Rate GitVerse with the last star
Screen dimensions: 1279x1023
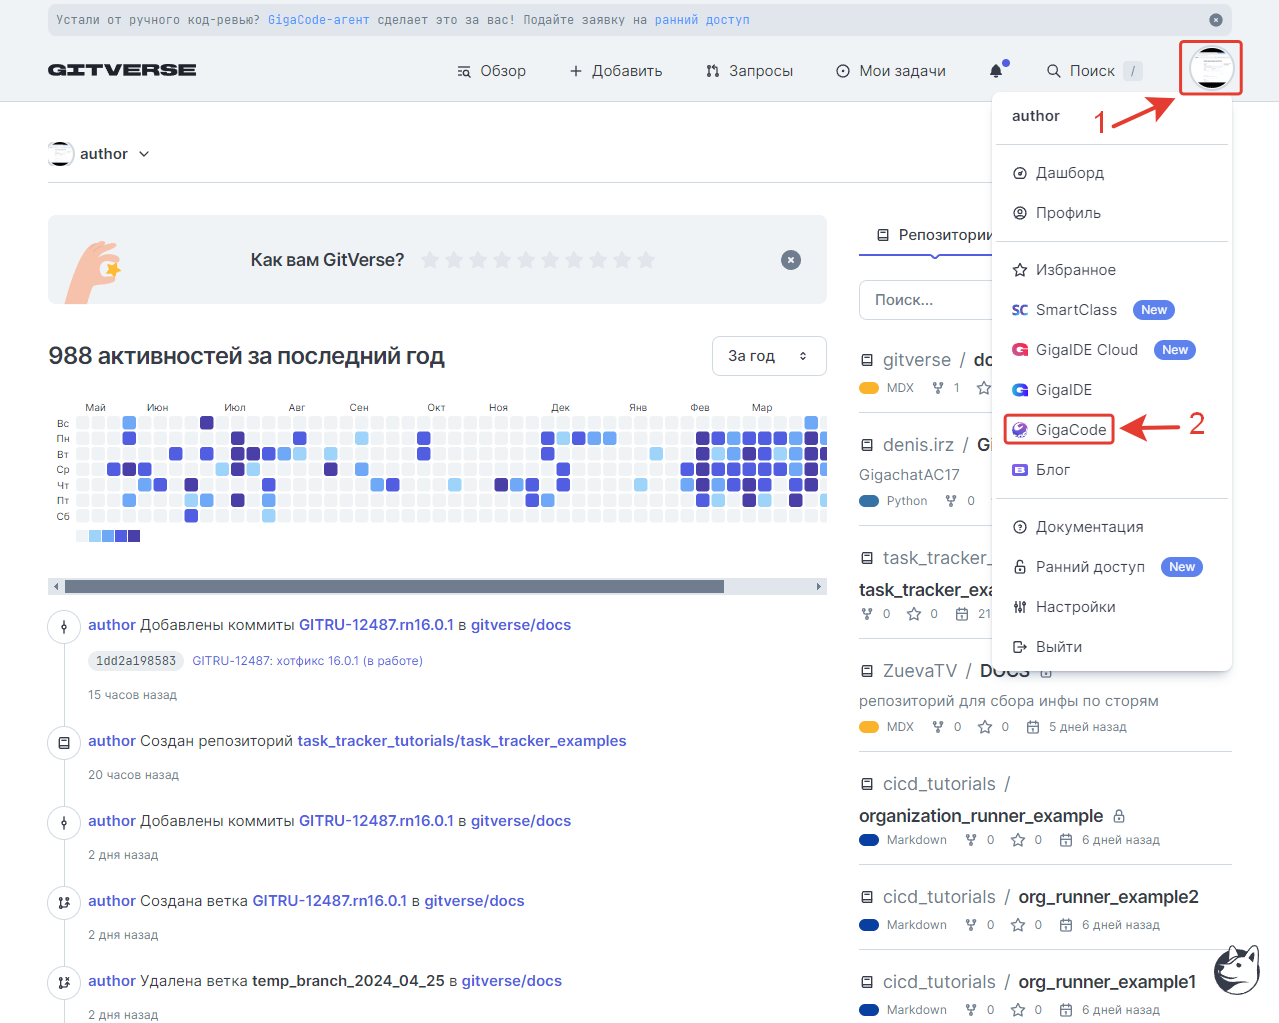(x=646, y=260)
